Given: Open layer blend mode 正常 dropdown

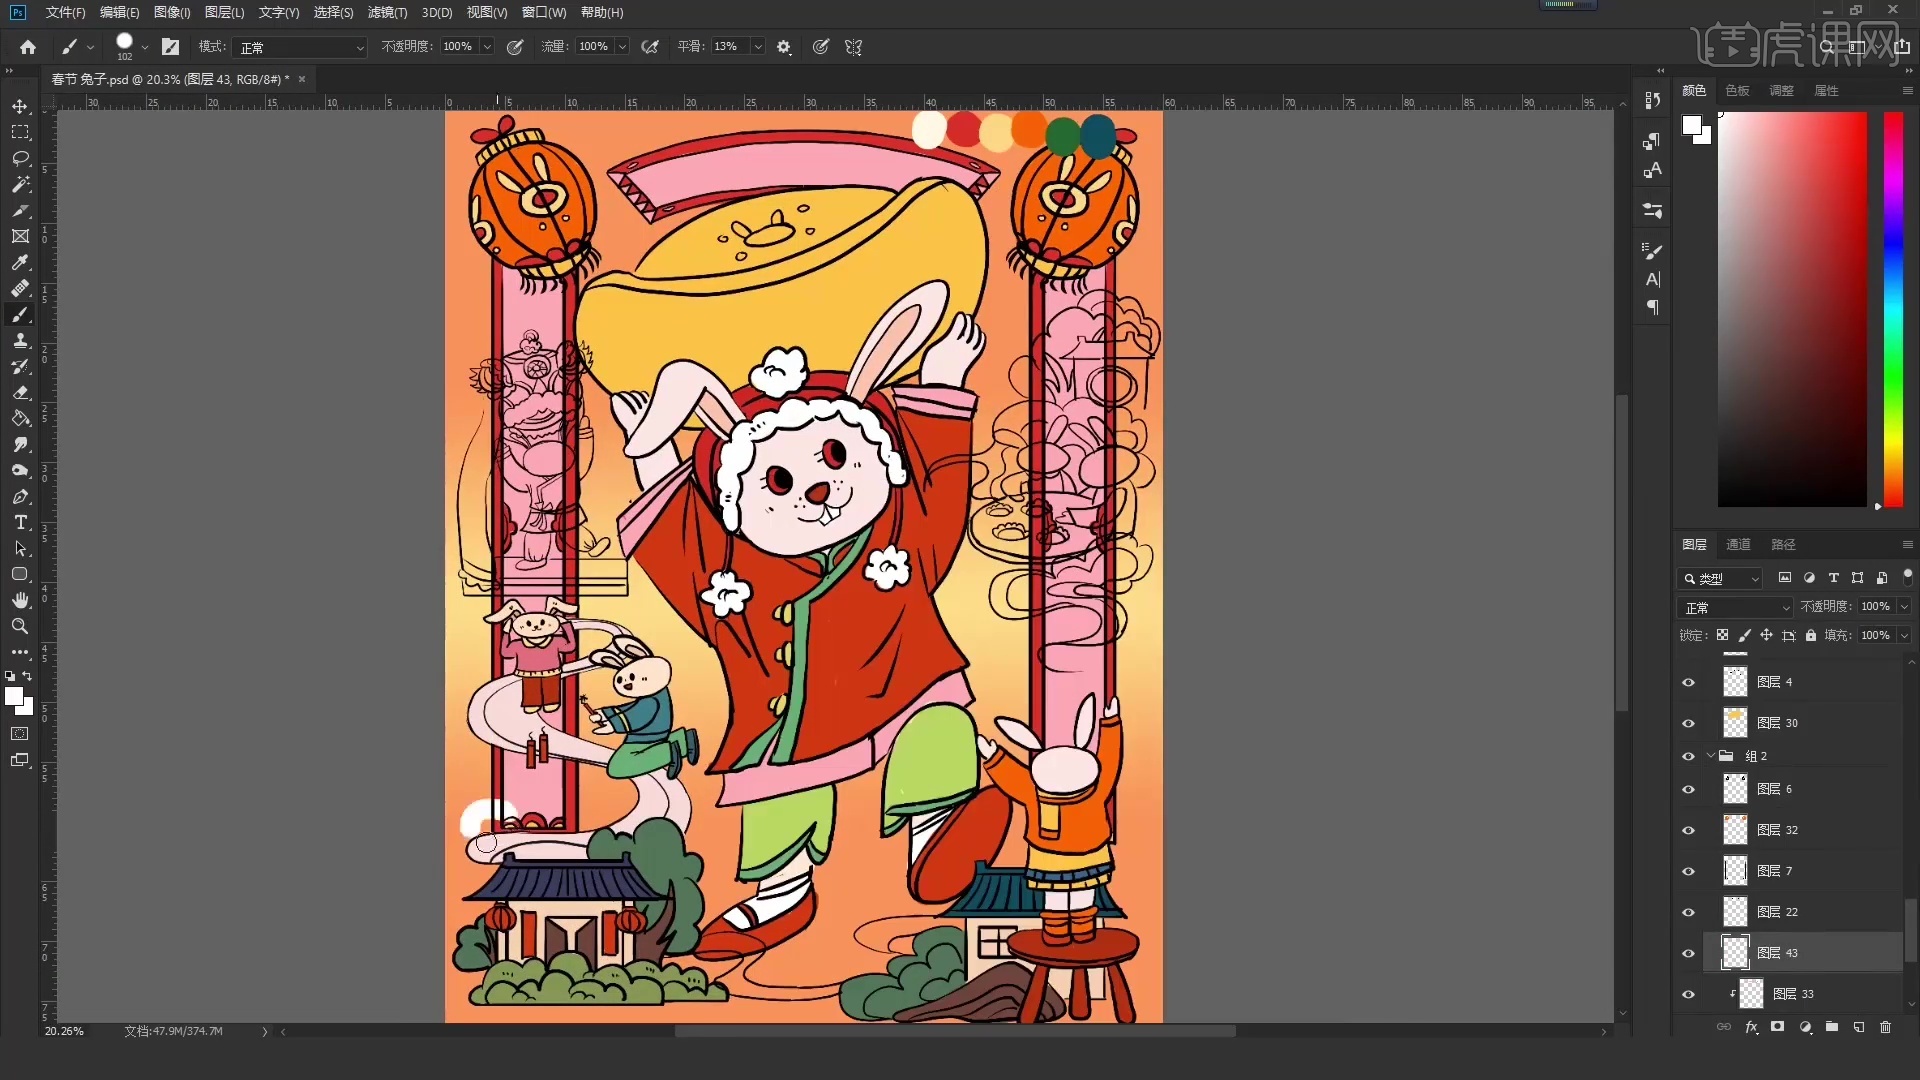Looking at the screenshot, I should pos(1736,607).
